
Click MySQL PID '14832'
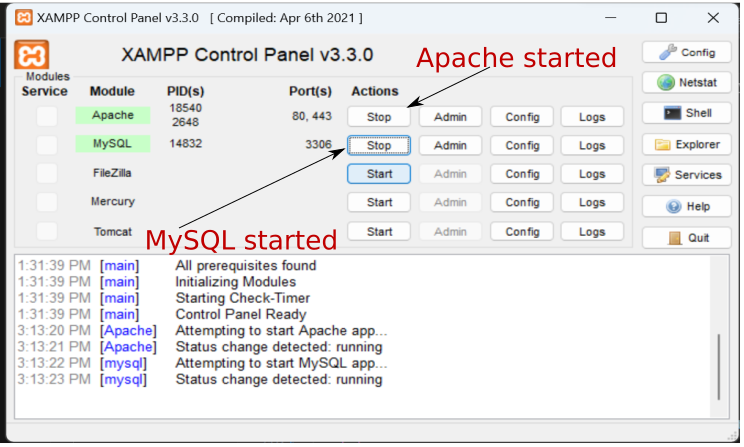tap(186, 143)
